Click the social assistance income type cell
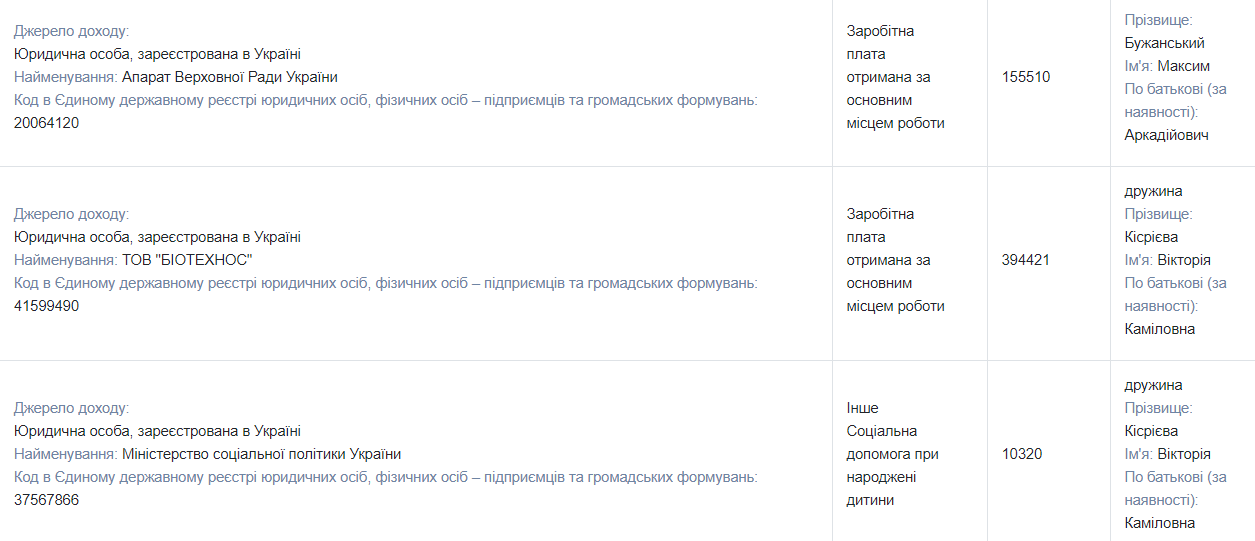This screenshot has width=1255, height=541. point(892,454)
